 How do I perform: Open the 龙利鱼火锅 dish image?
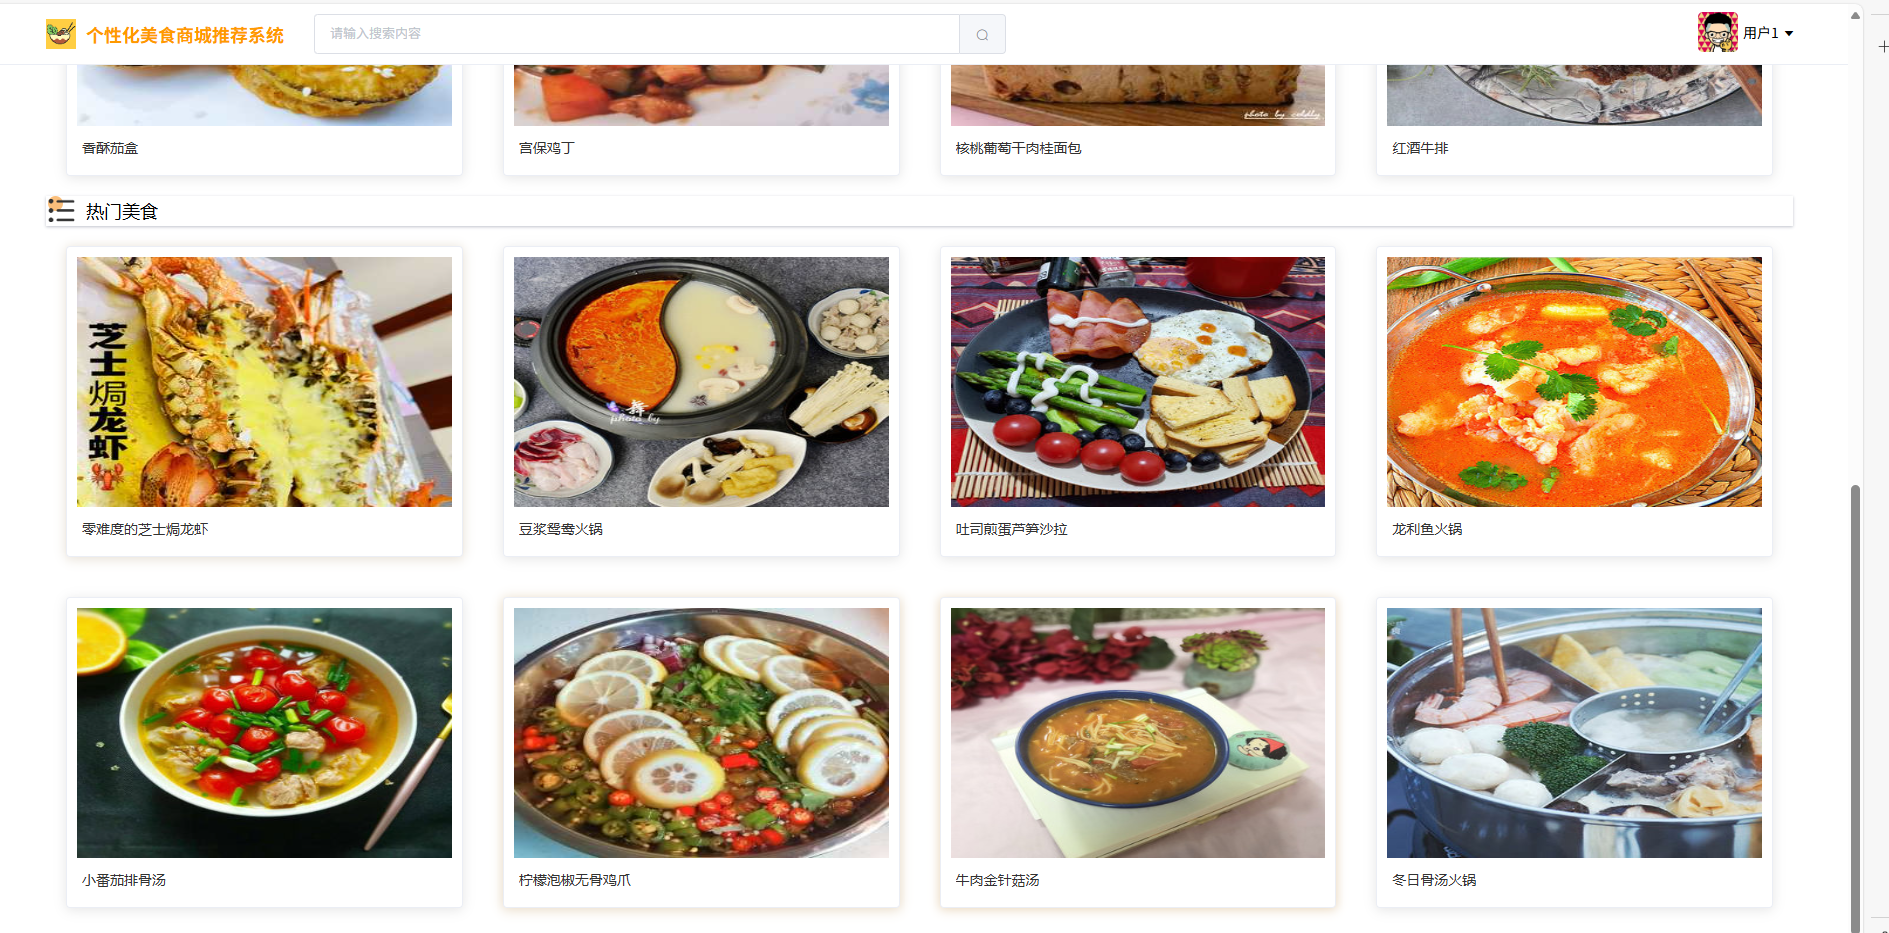[x=1574, y=382]
